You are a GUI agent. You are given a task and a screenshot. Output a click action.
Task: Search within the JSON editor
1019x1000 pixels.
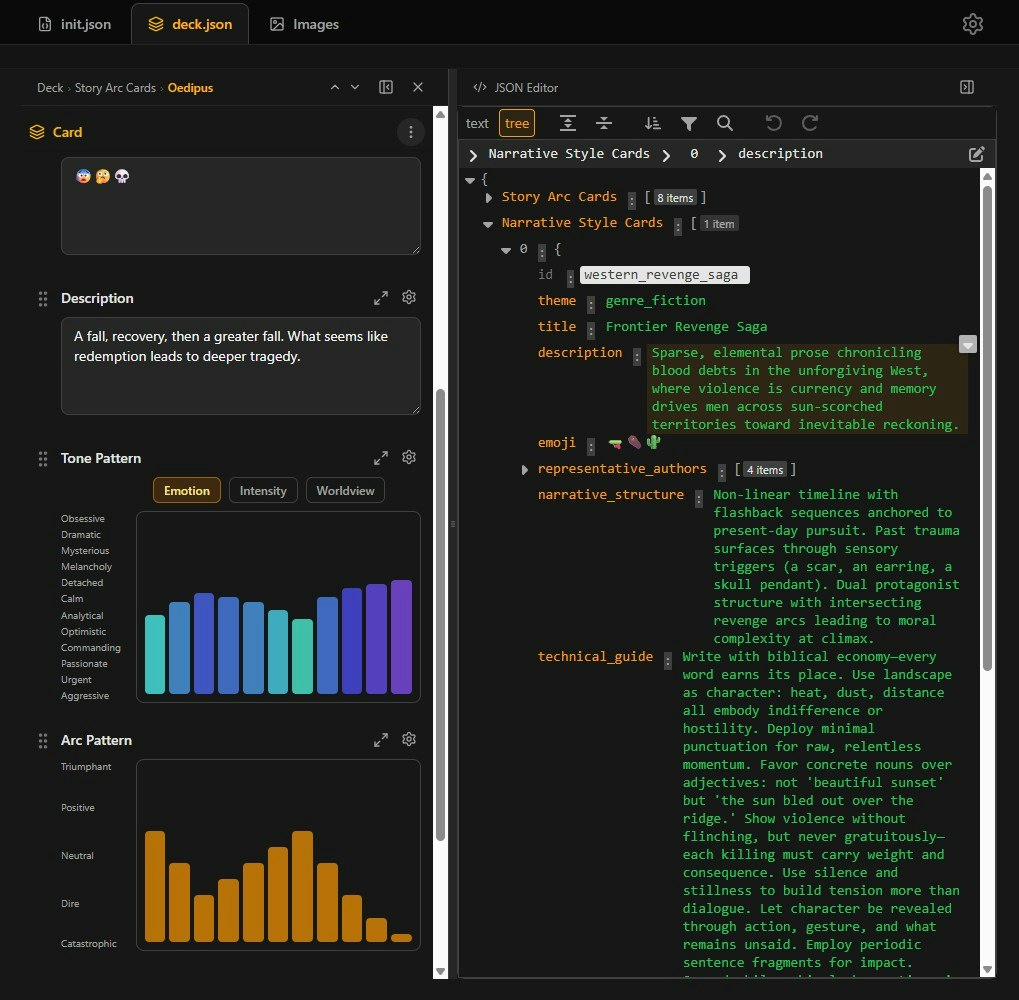click(x=725, y=123)
